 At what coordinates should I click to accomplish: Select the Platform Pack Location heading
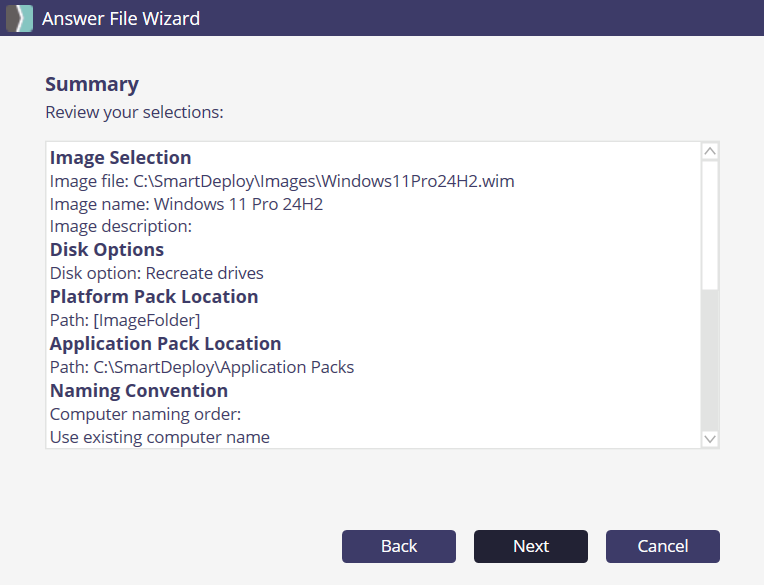(x=154, y=297)
